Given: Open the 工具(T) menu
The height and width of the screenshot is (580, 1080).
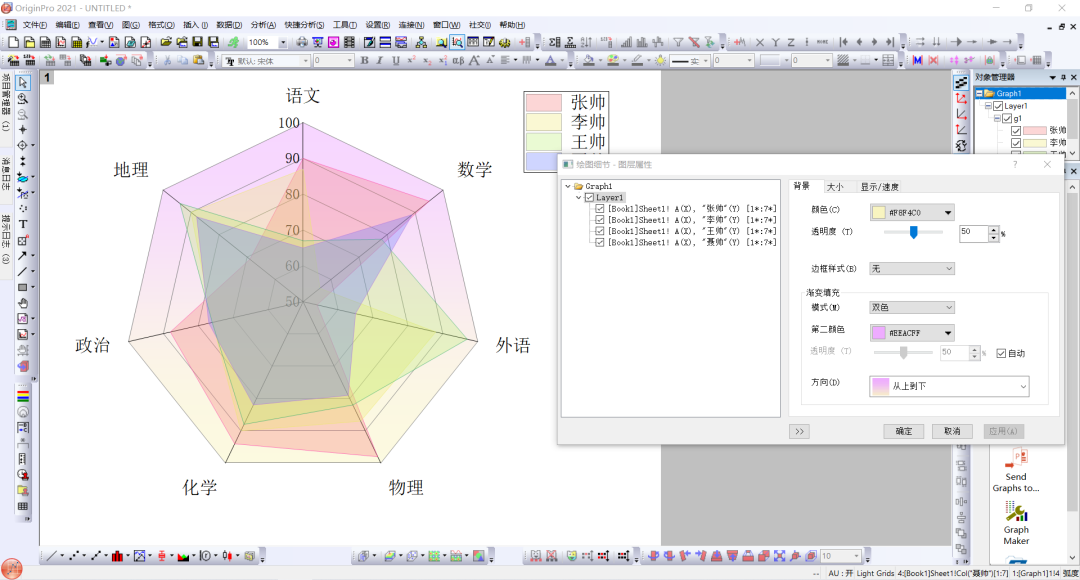Looking at the screenshot, I should coord(345,25).
